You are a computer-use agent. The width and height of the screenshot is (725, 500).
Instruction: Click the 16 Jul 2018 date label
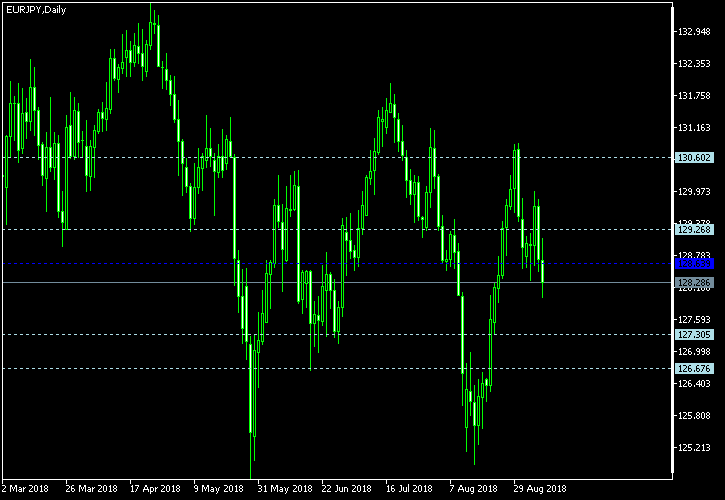409,489
